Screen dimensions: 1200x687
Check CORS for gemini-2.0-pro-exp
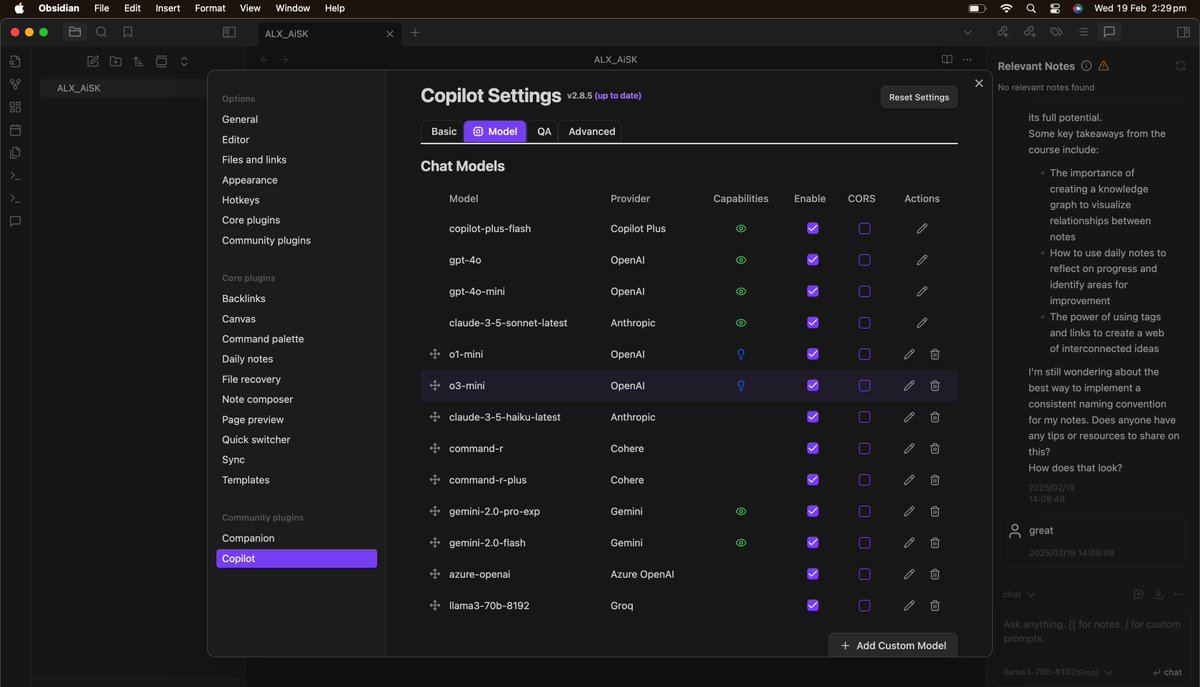(864, 511)
